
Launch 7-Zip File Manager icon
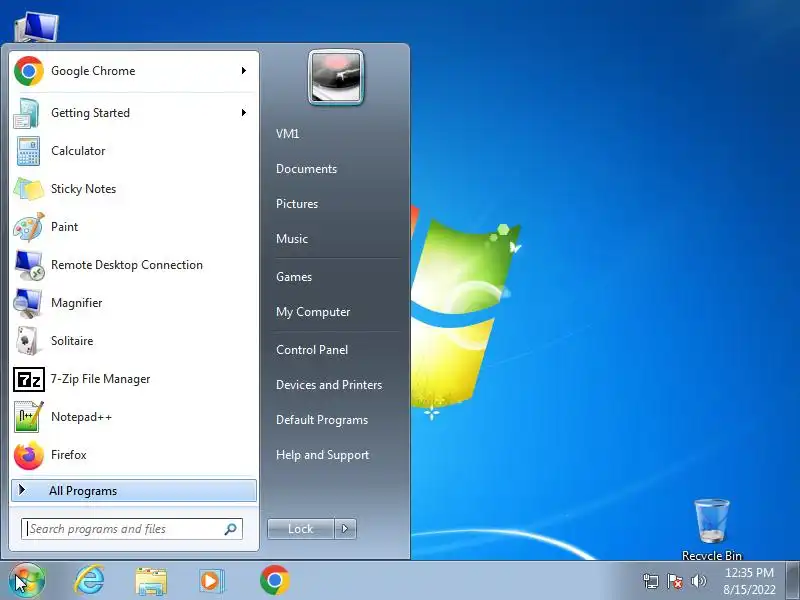point(29,380)
